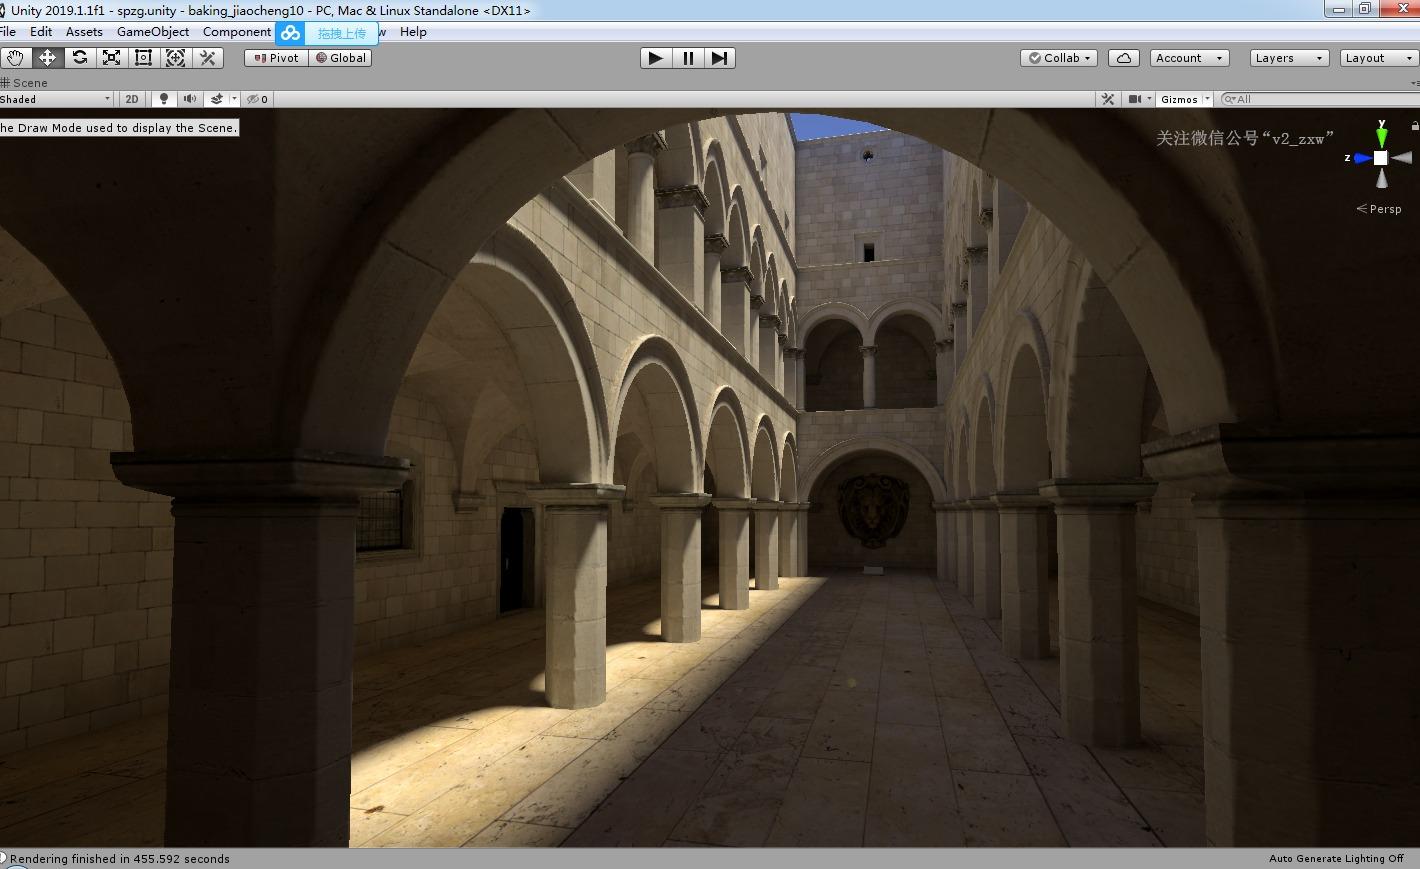Toggle scene lighting on or off

pos(163,99)
